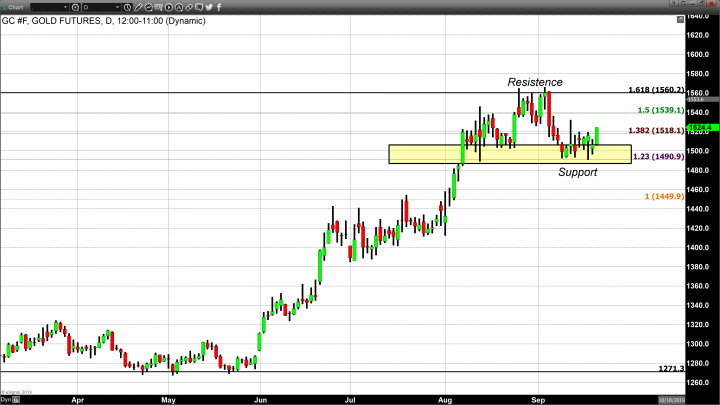Viewport: 720px width, 405px height.
Task: Select the 1.618 (1560.2) Fibonacci label
Action: click(656, 90)
